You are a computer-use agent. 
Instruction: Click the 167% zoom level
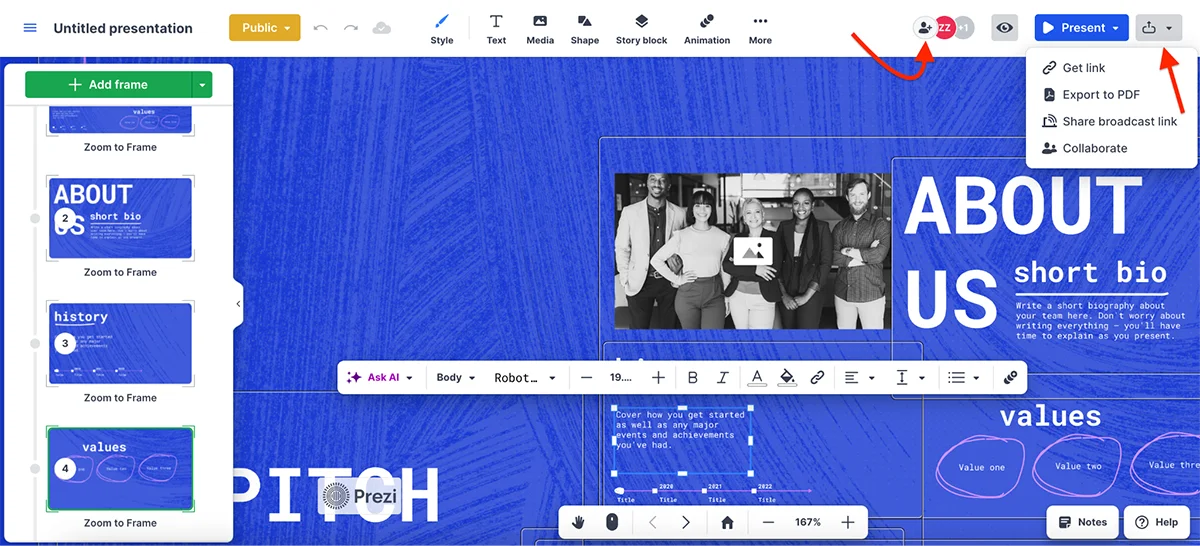808,522
